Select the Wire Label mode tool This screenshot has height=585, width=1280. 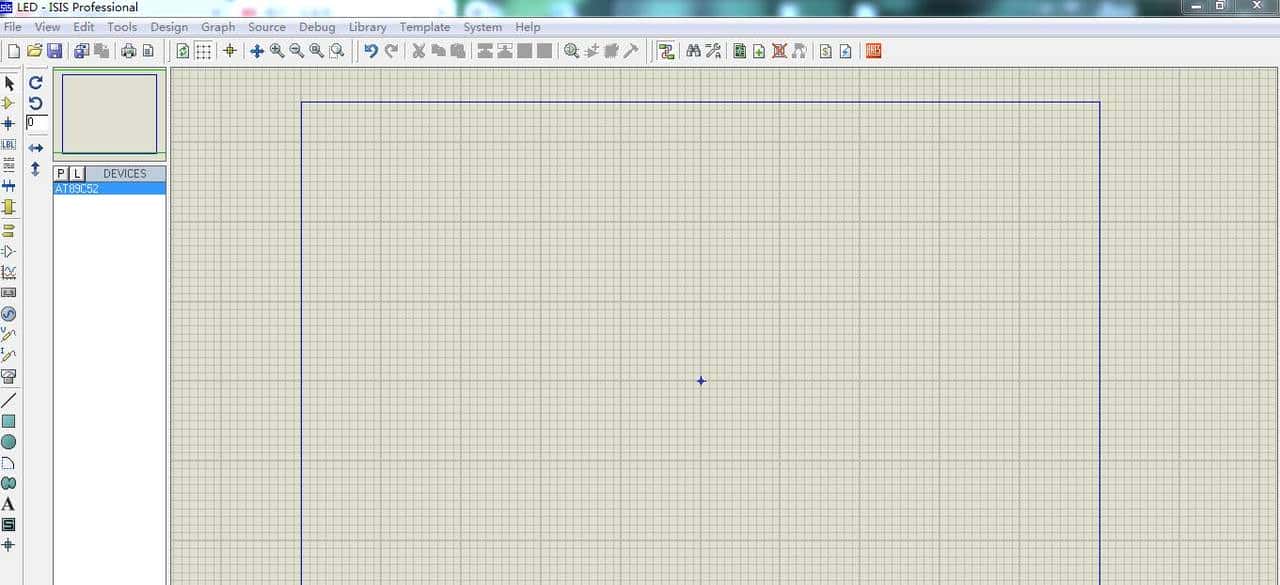click(x=9, y=145)
